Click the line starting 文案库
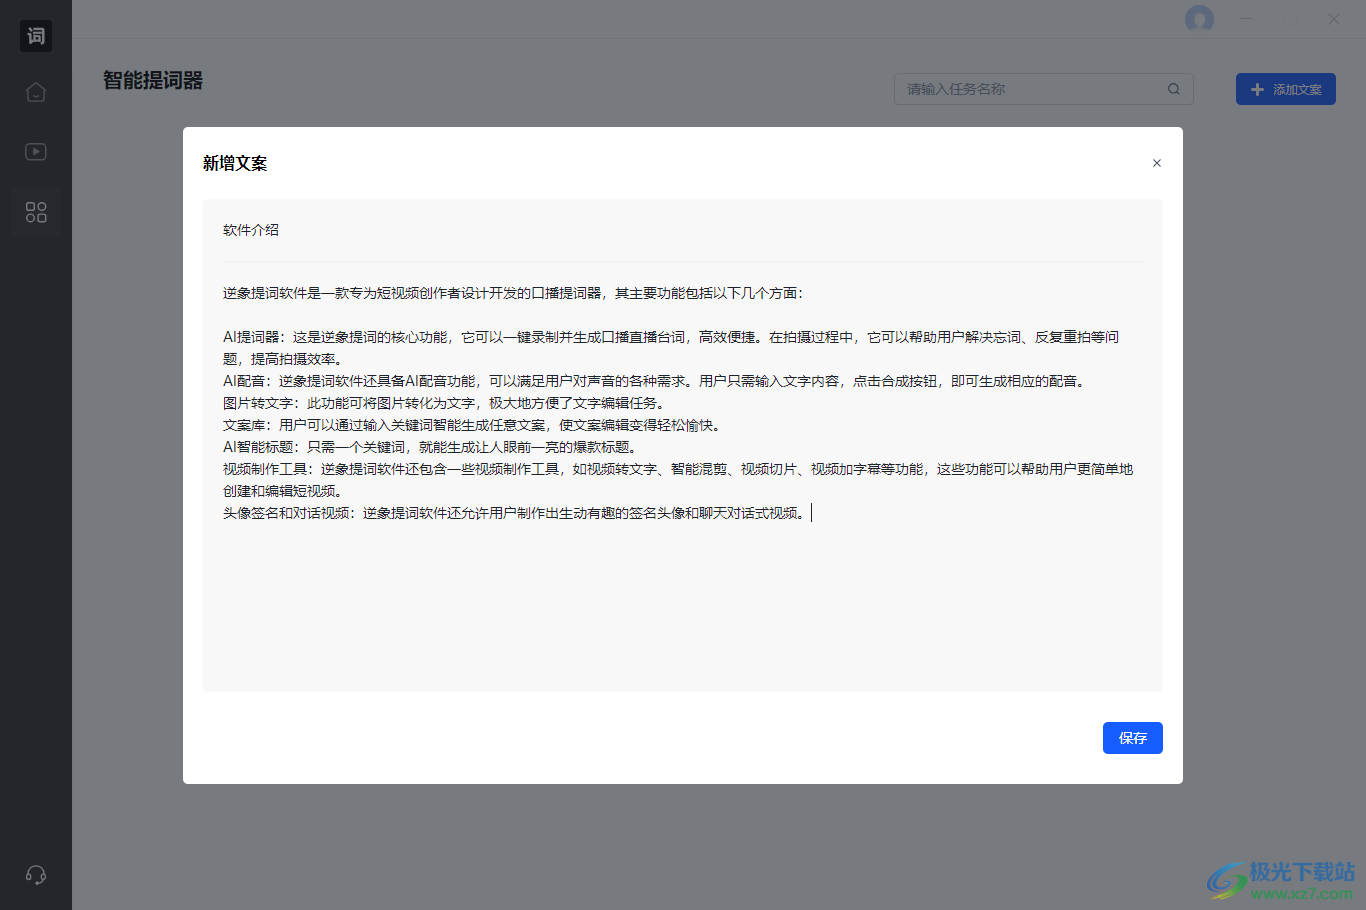The image size is (1366, 910). pyautogui.click(x=474, y=425)
